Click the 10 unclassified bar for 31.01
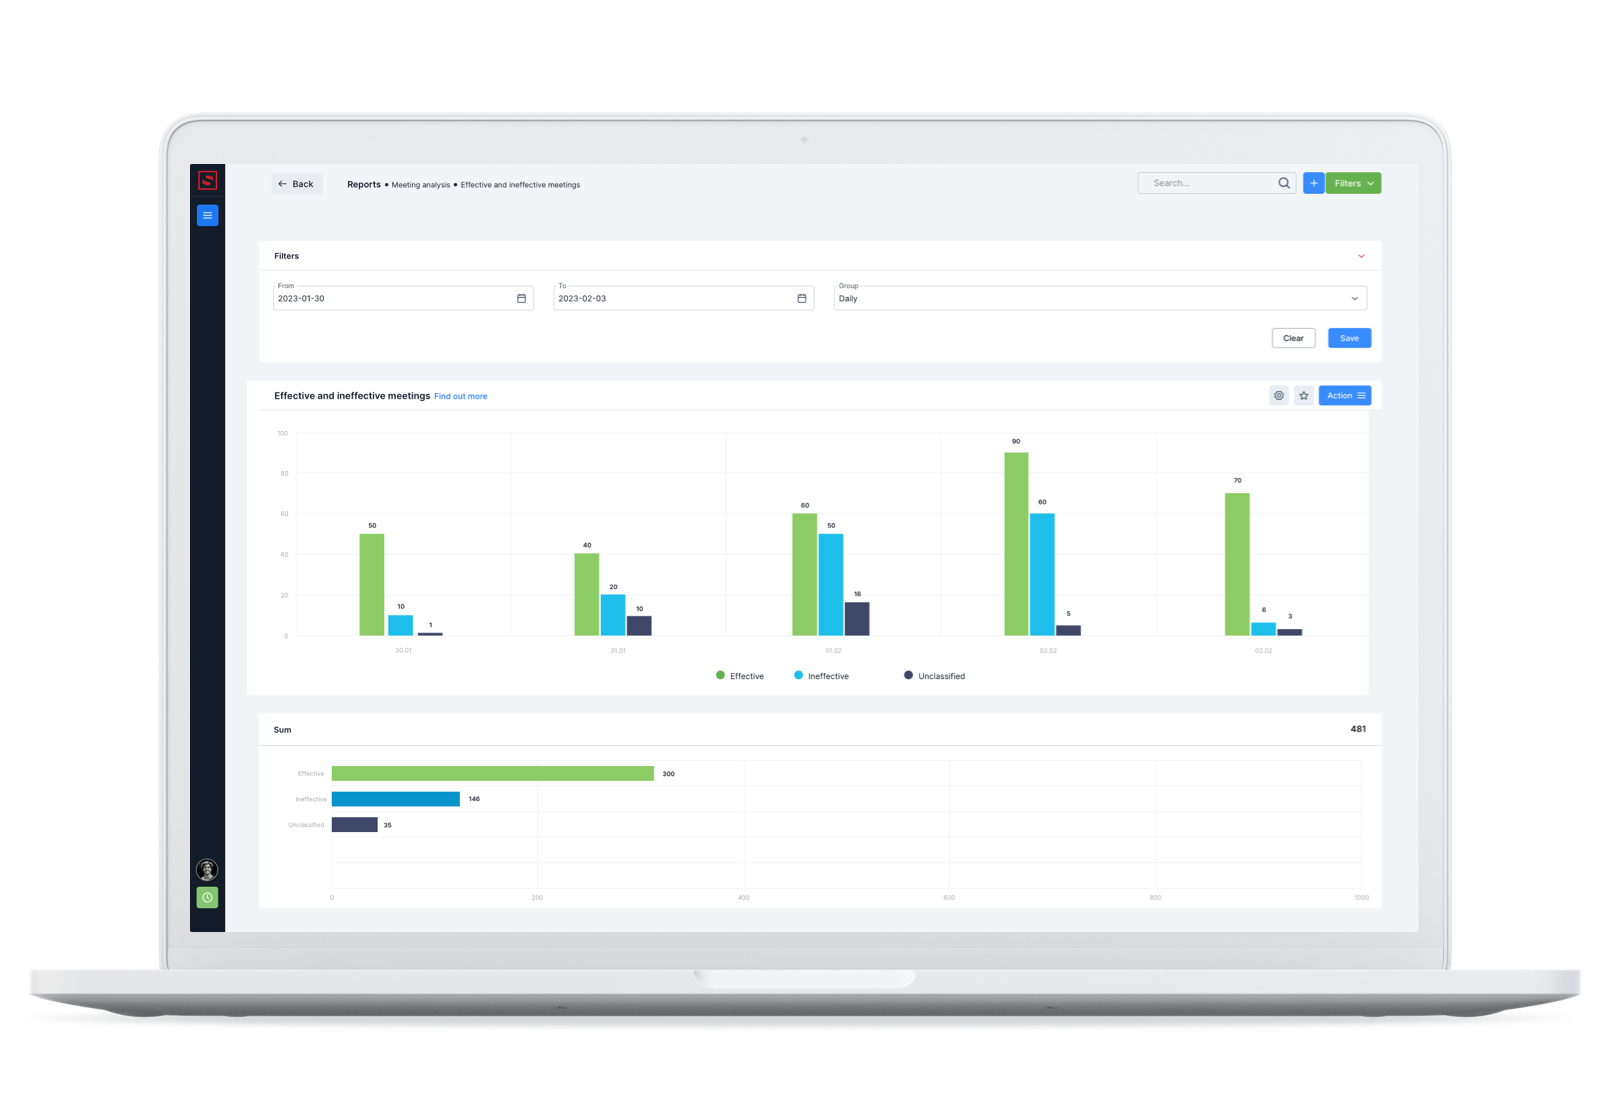Viewport: 1616px width, 1114px height. coord(639,625)
